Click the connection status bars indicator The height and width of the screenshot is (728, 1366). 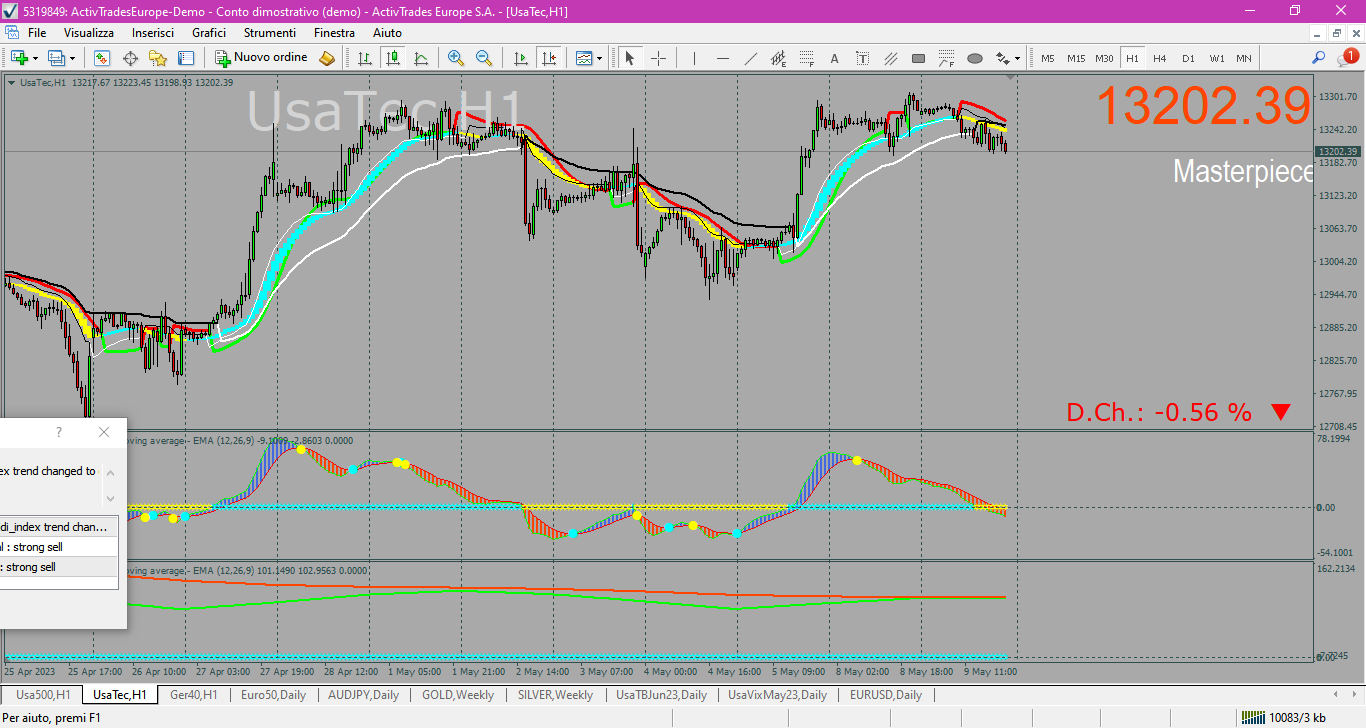click(1252, 717)
